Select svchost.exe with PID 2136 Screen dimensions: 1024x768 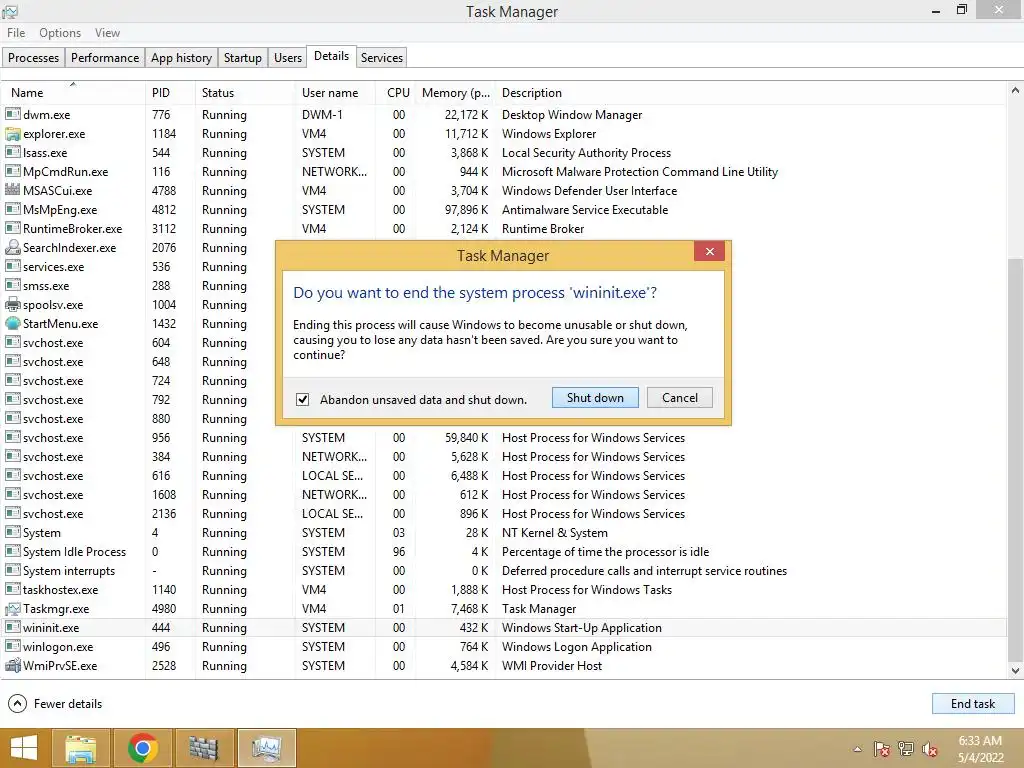[x=503, y=513]
